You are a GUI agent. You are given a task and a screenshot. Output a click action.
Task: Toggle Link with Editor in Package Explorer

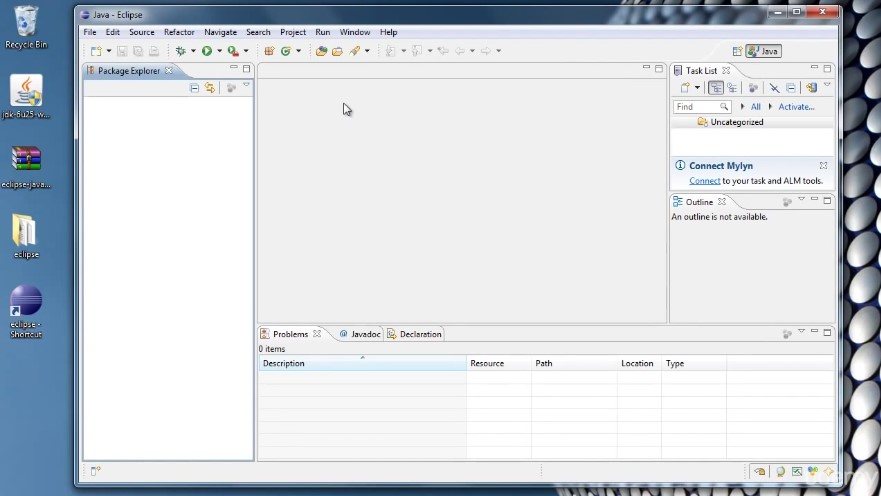coord(210,88)
